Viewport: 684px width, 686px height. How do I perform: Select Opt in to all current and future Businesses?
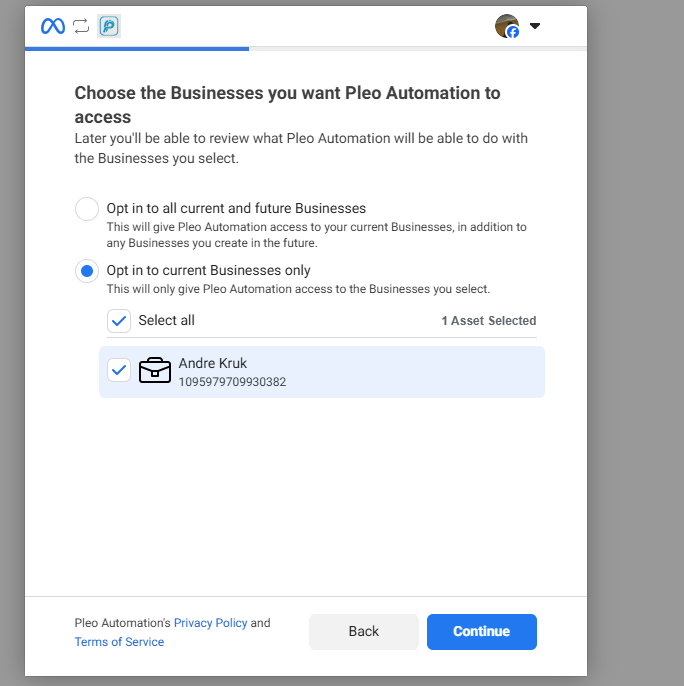(x=87, y=209)
